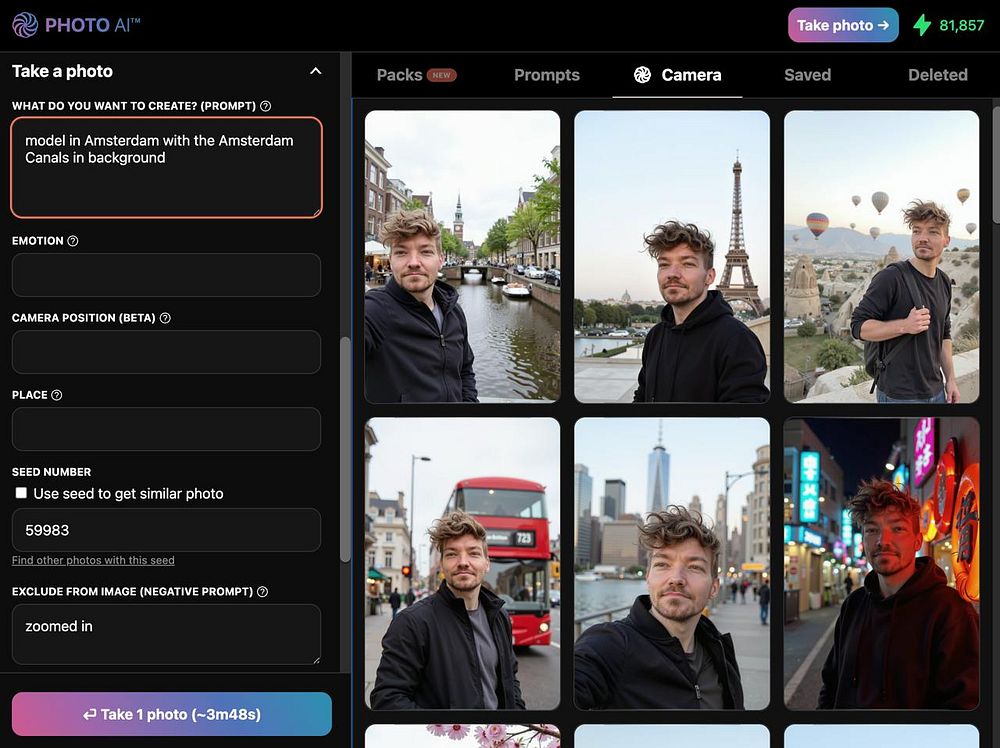
Task: Click the prompt text area with the Amsterdam description
Action: [166, 167]
